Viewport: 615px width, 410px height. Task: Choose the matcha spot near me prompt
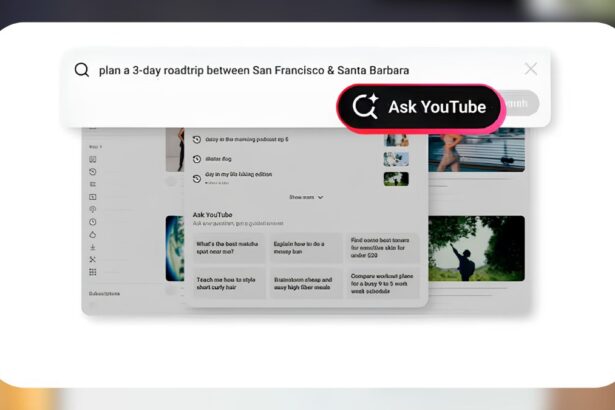click(229, 248)
